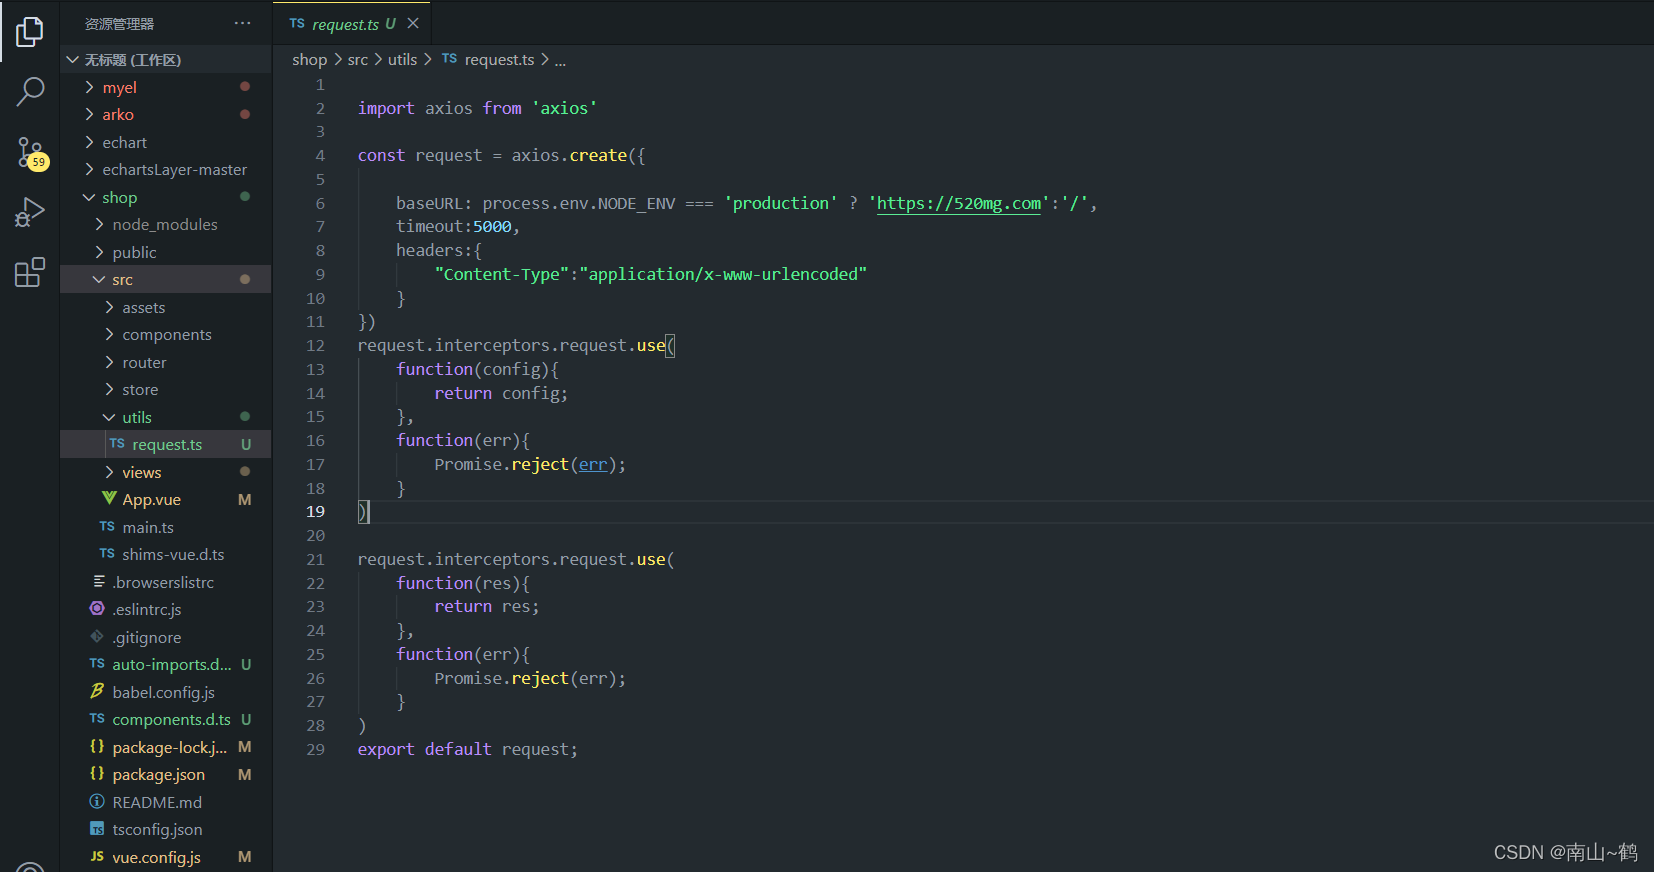1654x872 pixels.
Task: Expand the router folder
Action: tap(109, 362)
